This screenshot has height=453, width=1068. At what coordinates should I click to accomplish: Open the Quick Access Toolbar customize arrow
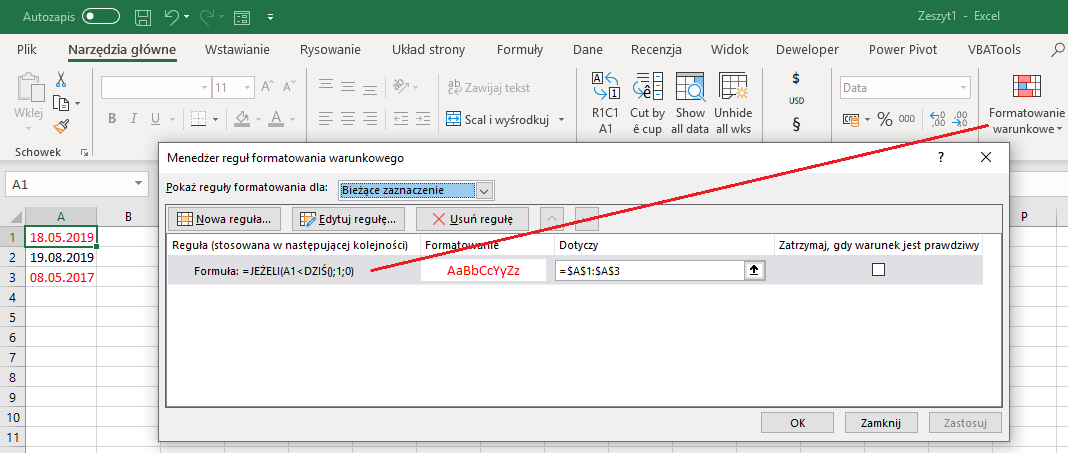(x=271, y=17)
